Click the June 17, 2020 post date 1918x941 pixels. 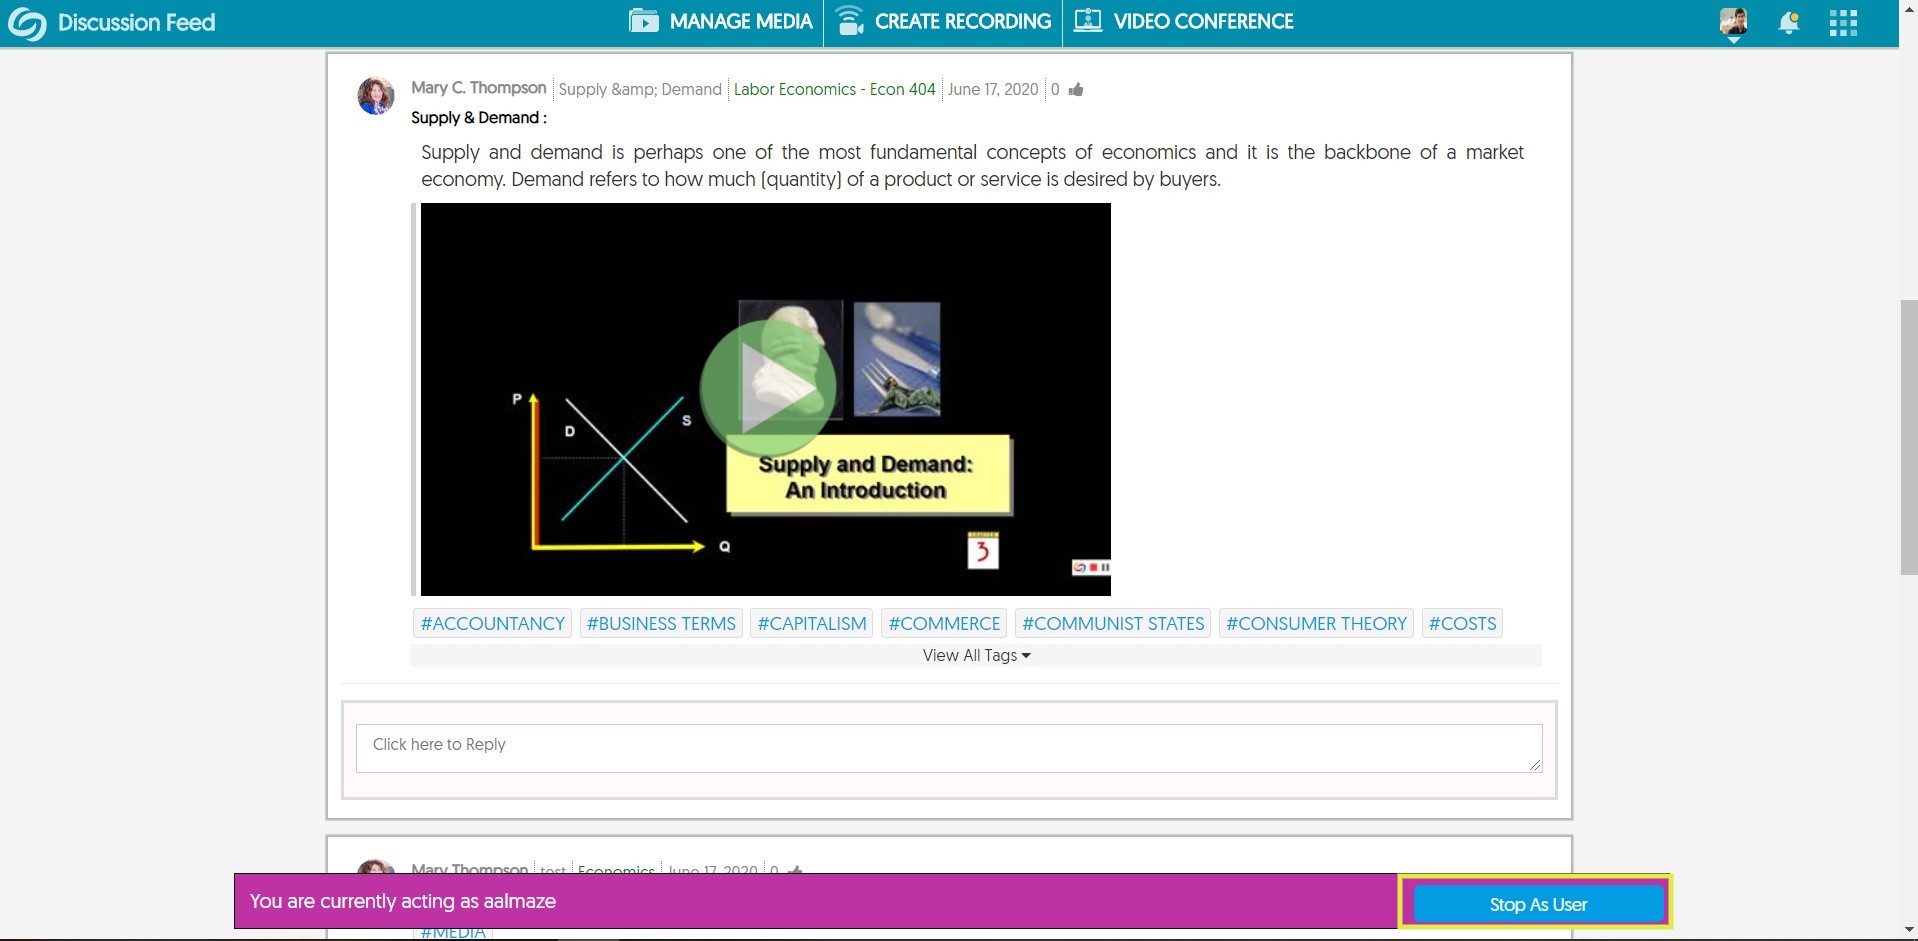pos(993,89)
